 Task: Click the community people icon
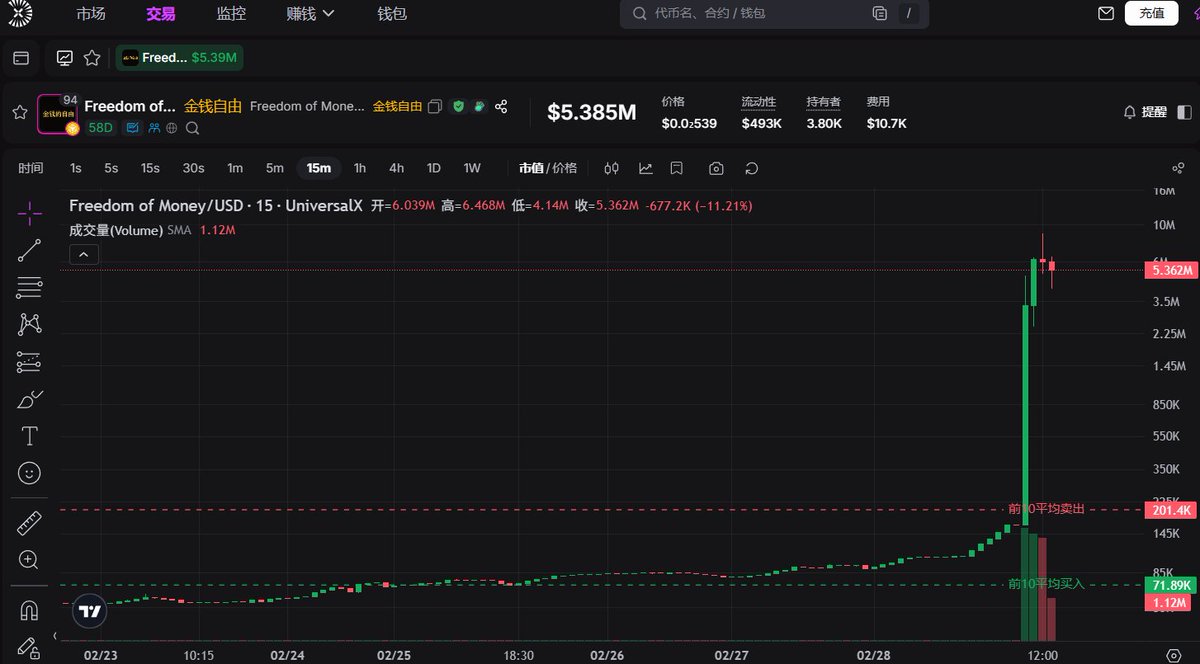click(155, 128)
